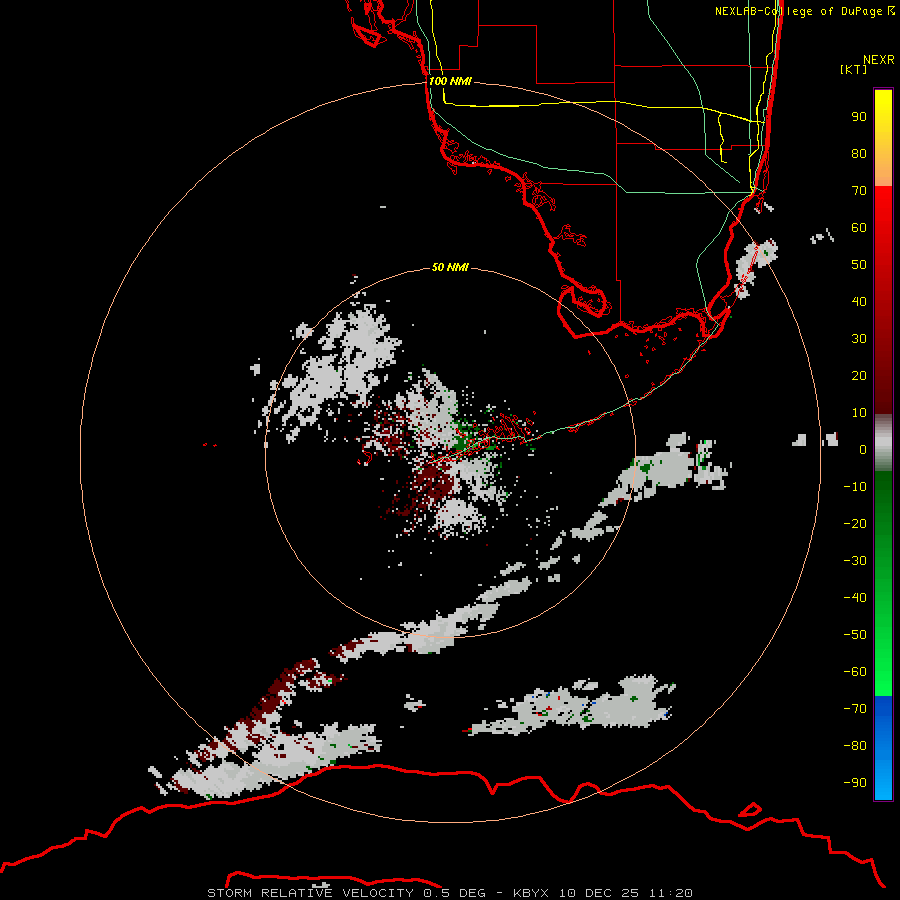The height and width of the screenshot is (900, 900).
Task: Click the "-20" value on velocity scale
Action: coord(855,523)
